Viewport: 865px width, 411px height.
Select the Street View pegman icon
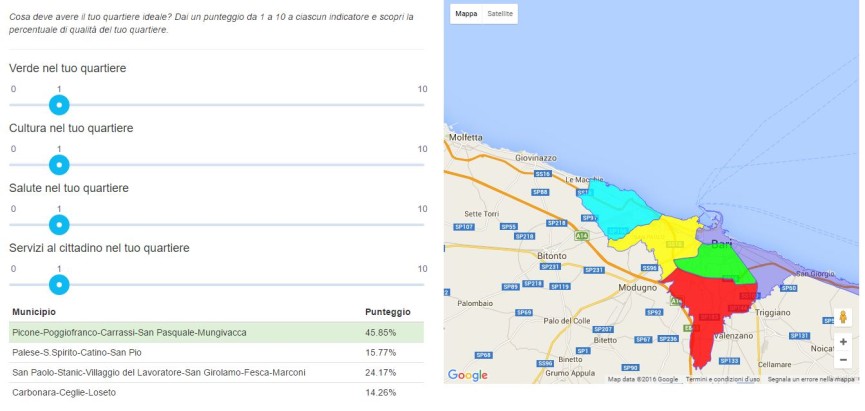(x=843, y=317)
